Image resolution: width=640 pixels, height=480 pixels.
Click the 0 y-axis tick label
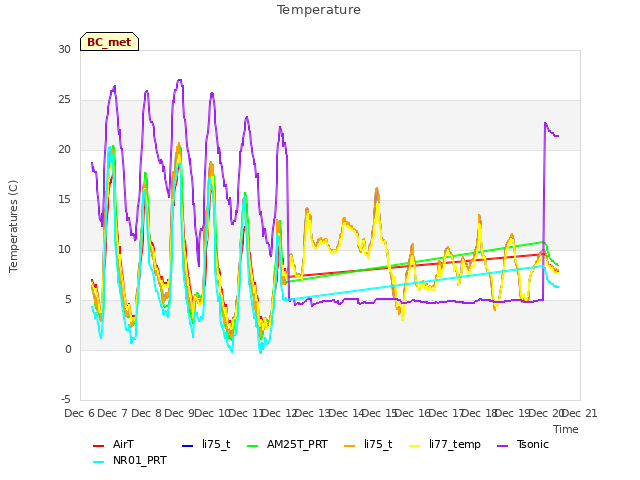68,350
